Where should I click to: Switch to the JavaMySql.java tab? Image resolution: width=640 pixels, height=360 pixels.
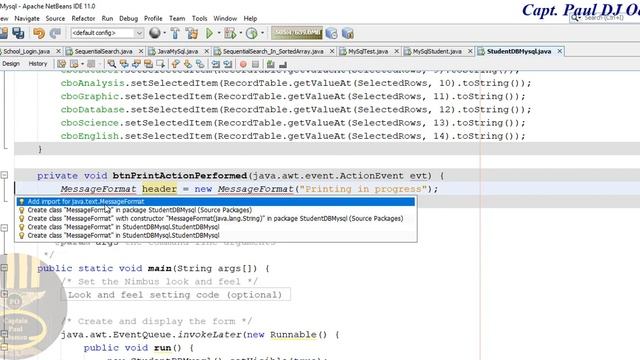[x=178, y=51]
